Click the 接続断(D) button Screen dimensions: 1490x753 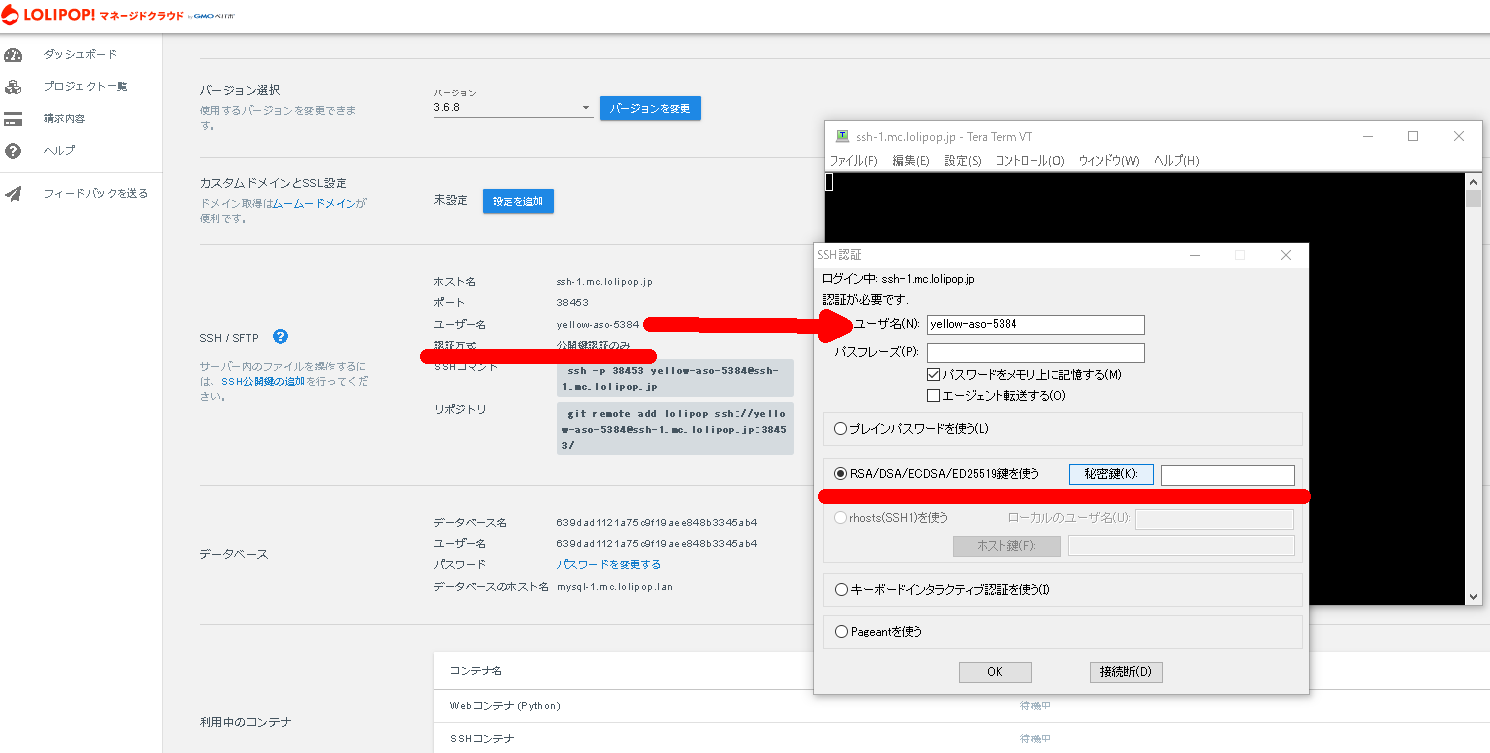pyautogui.click(x=1126, y=672)
